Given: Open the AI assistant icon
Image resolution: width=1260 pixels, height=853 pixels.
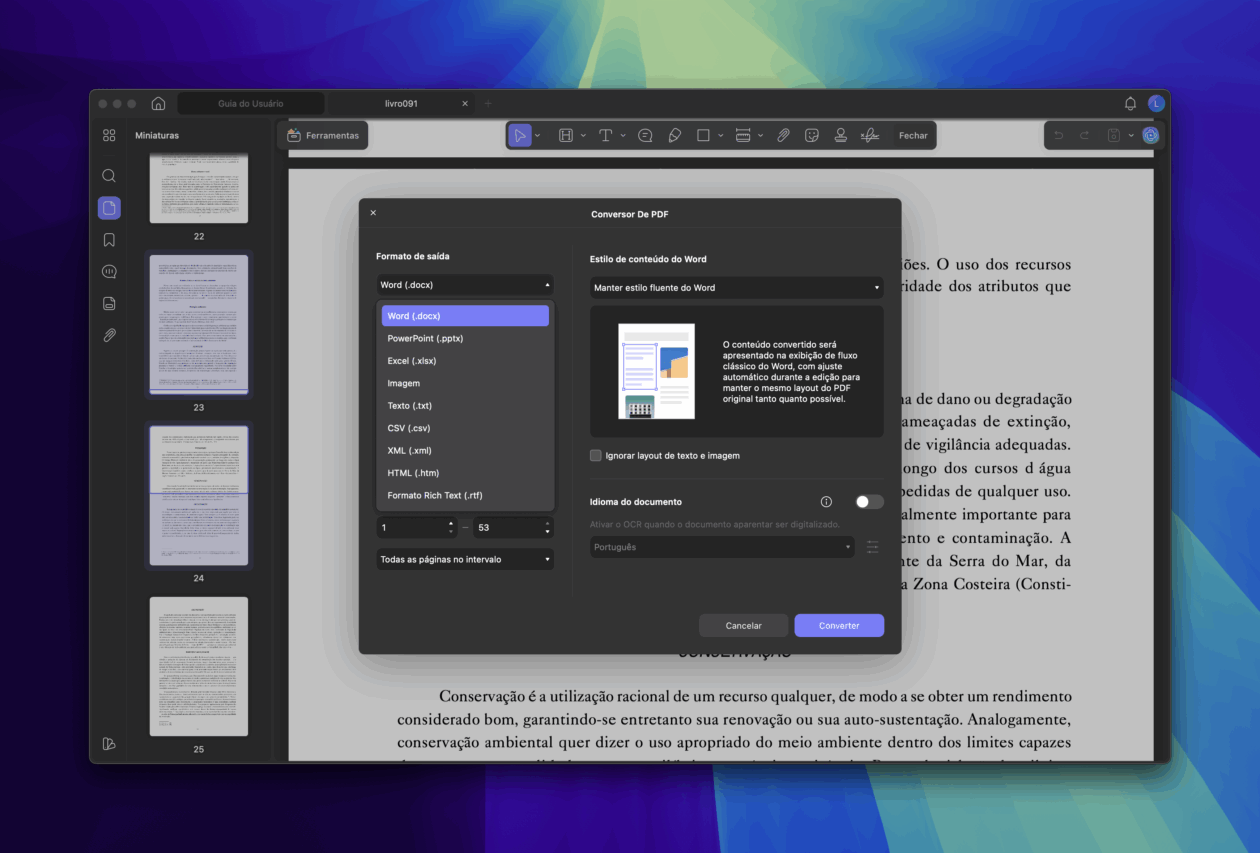Looking at the screenshot, I should click(1151, 135).
